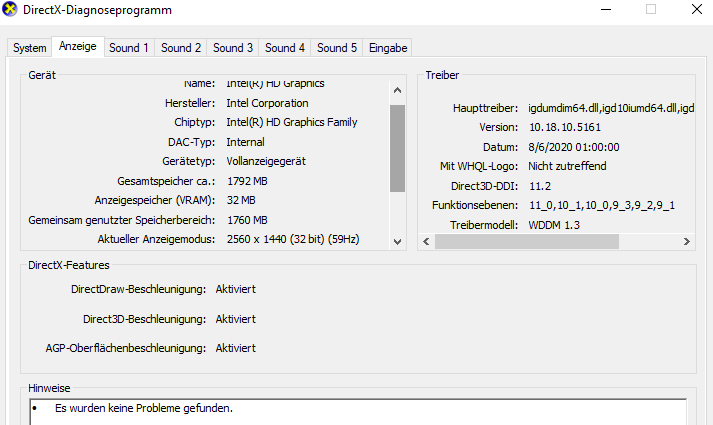
Task: Open the Sound 5 tab
Action: [x=336, y=48]
